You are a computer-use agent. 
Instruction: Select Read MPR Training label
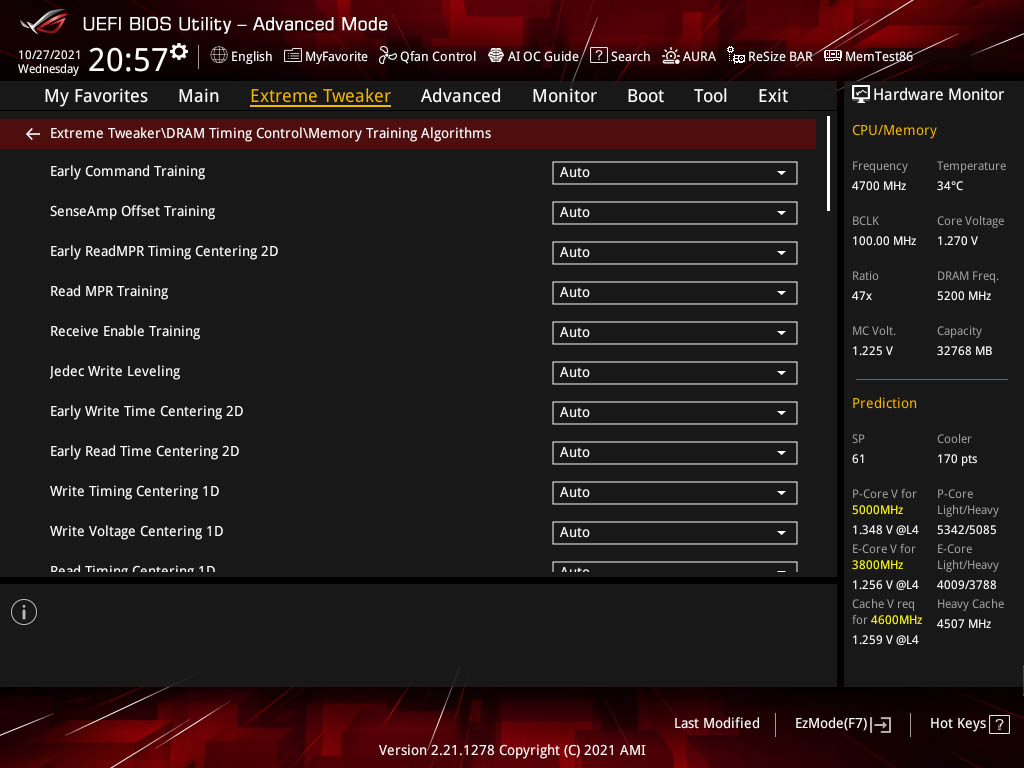[x=109, y=291]
